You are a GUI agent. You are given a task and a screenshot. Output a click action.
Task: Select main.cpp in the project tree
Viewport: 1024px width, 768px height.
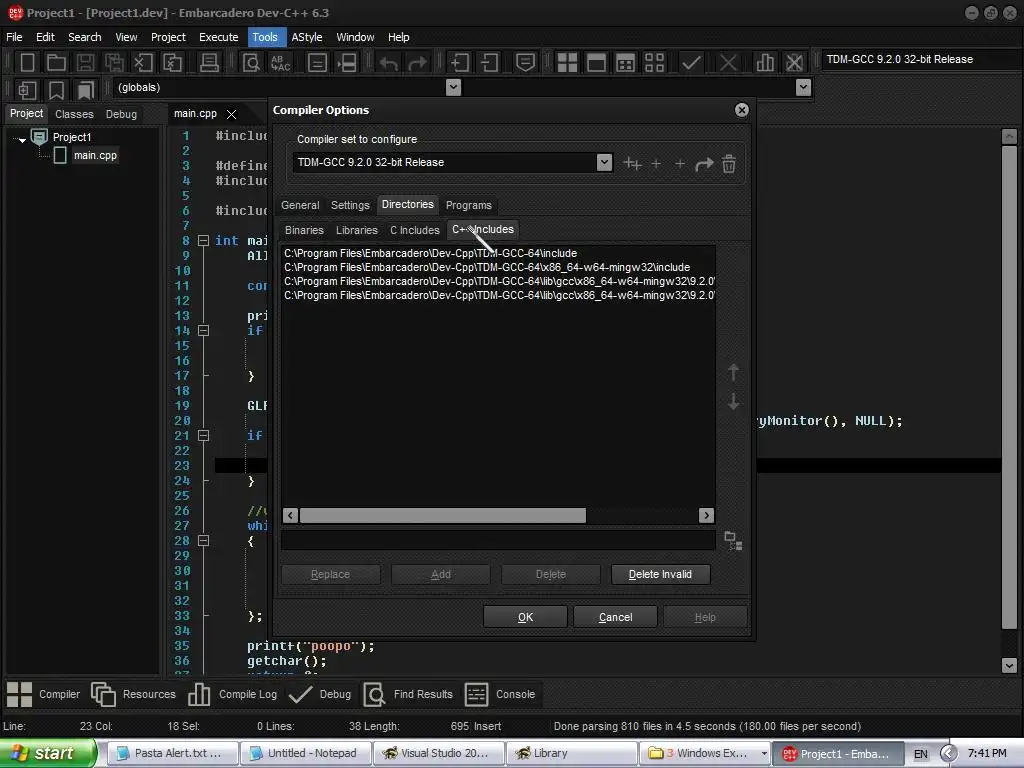coord(95,155)
